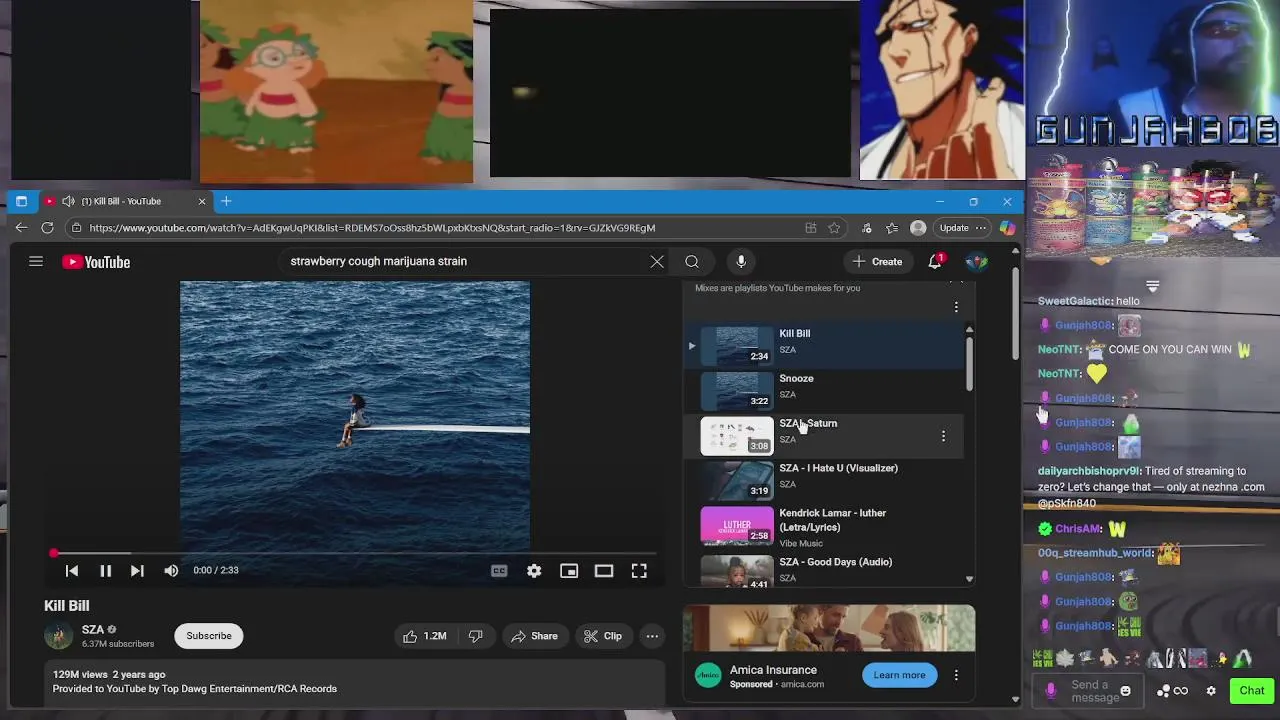Dislike the Kill Bill video
Viewport: 1280px width, 720px height.
coord(476,636)
